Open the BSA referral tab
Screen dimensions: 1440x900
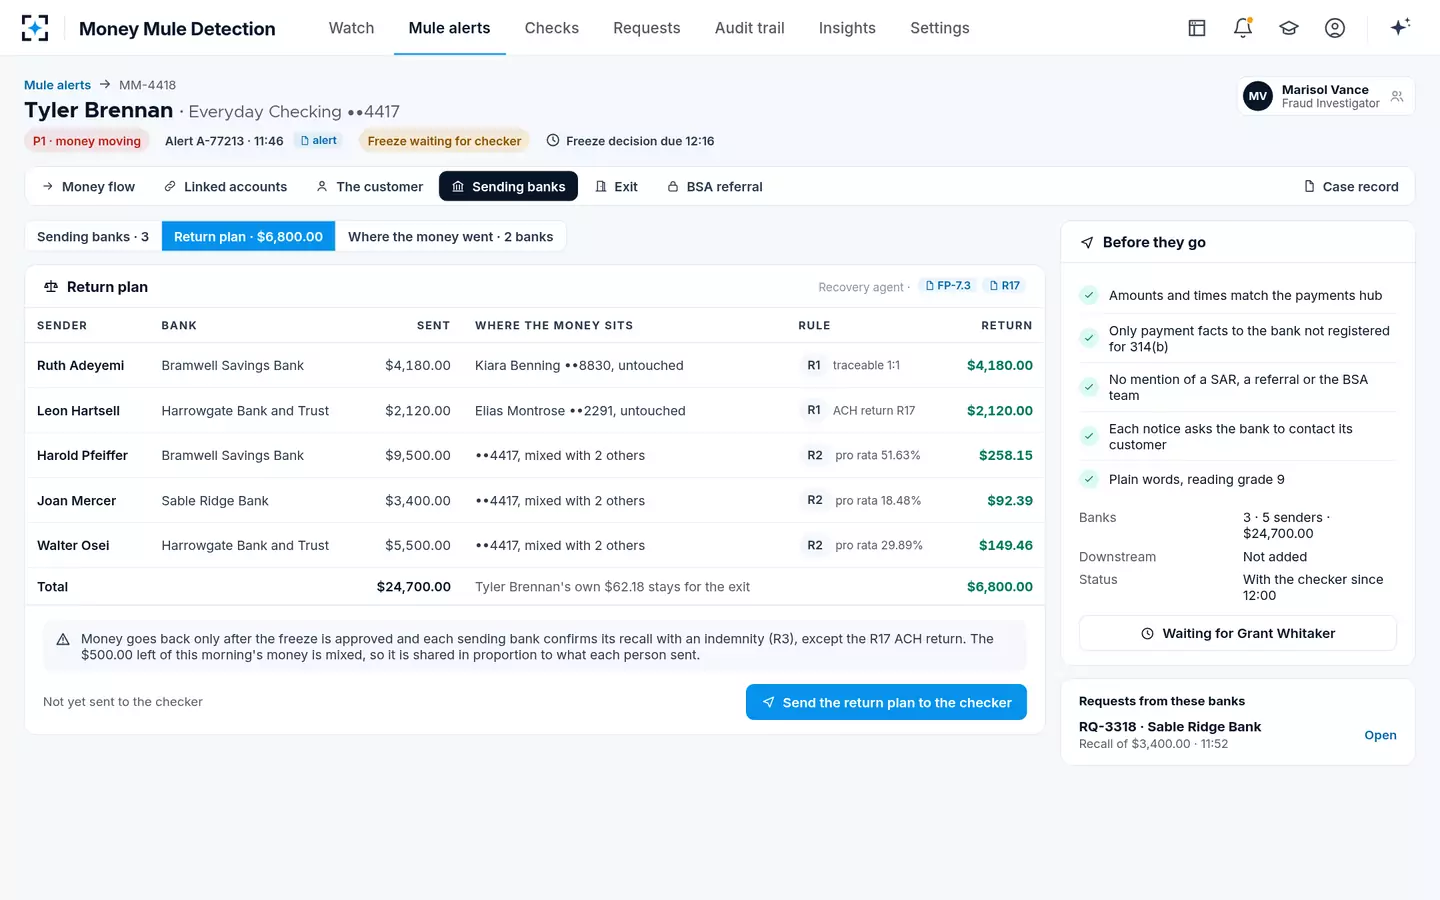714,187
